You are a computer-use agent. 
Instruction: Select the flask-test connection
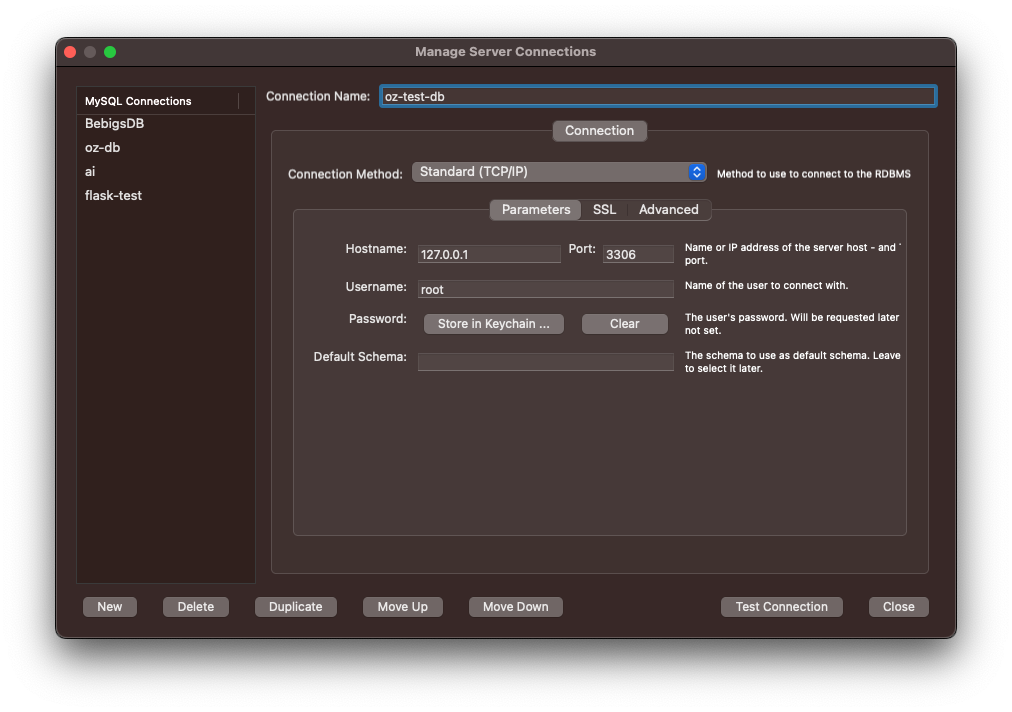(x=113, y=196)
